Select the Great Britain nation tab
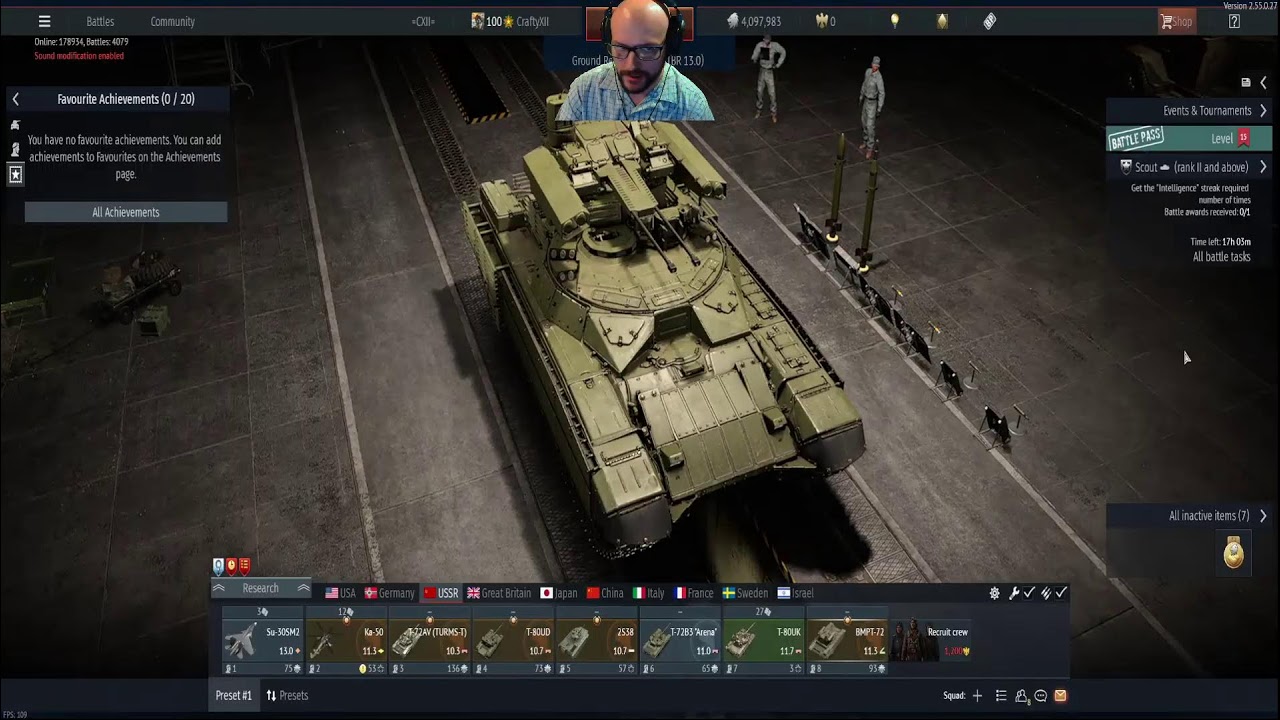The width and height of the screenshot is (1280, 720). (x=499, y=593)
